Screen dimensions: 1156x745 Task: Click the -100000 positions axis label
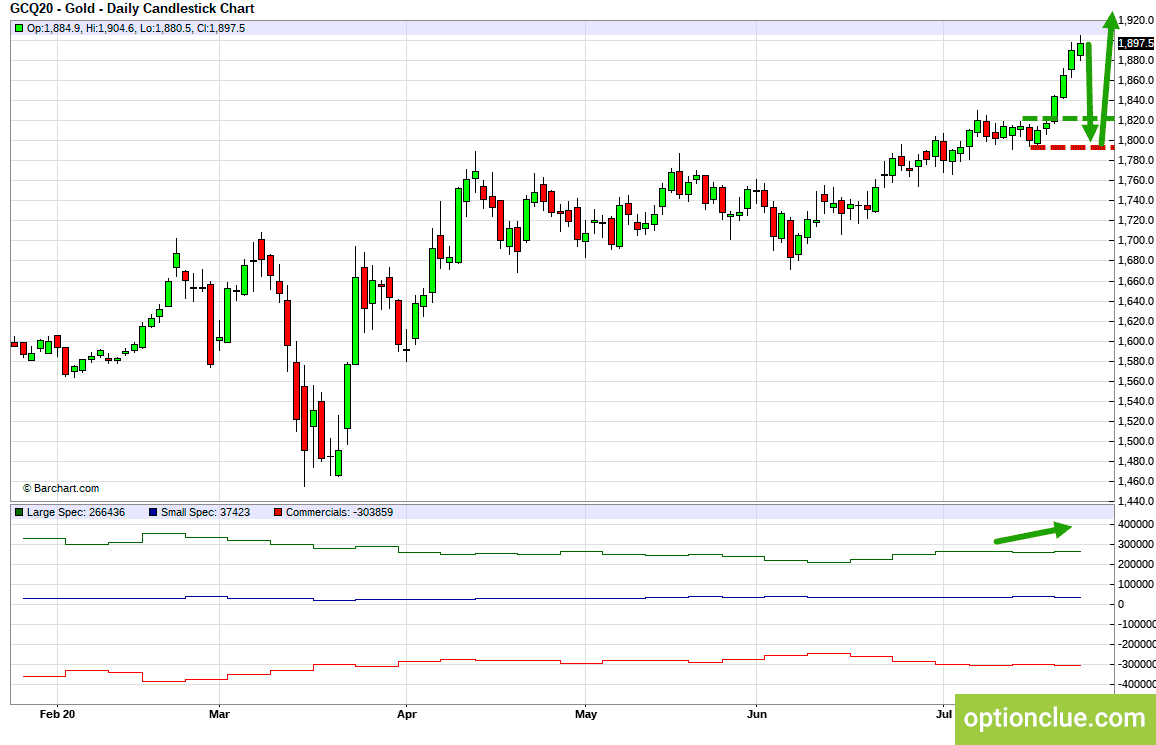[1136, 624]
